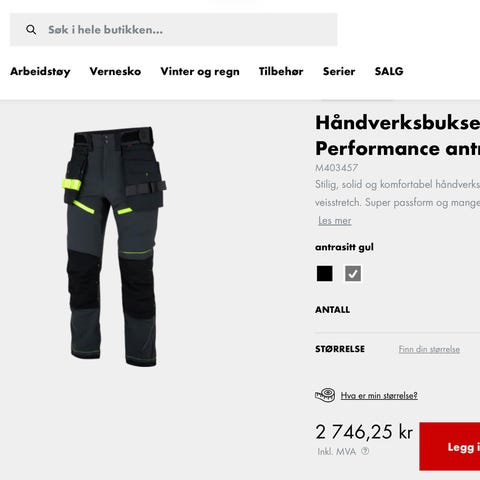Expand description with Les mer link
Viewport: 480px width, 480px height.
tap(335, 220)
